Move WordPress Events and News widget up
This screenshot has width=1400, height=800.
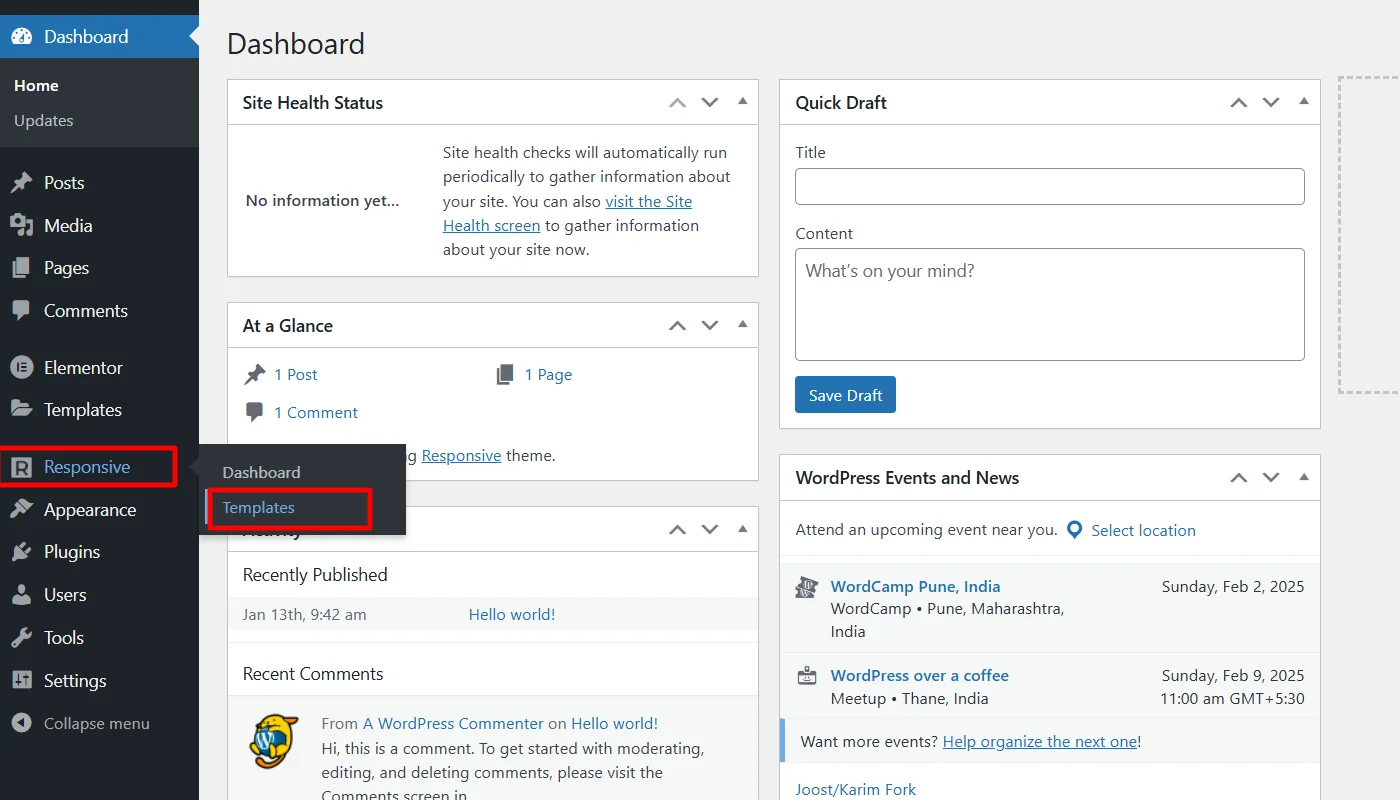click(x=1239, y=478)
